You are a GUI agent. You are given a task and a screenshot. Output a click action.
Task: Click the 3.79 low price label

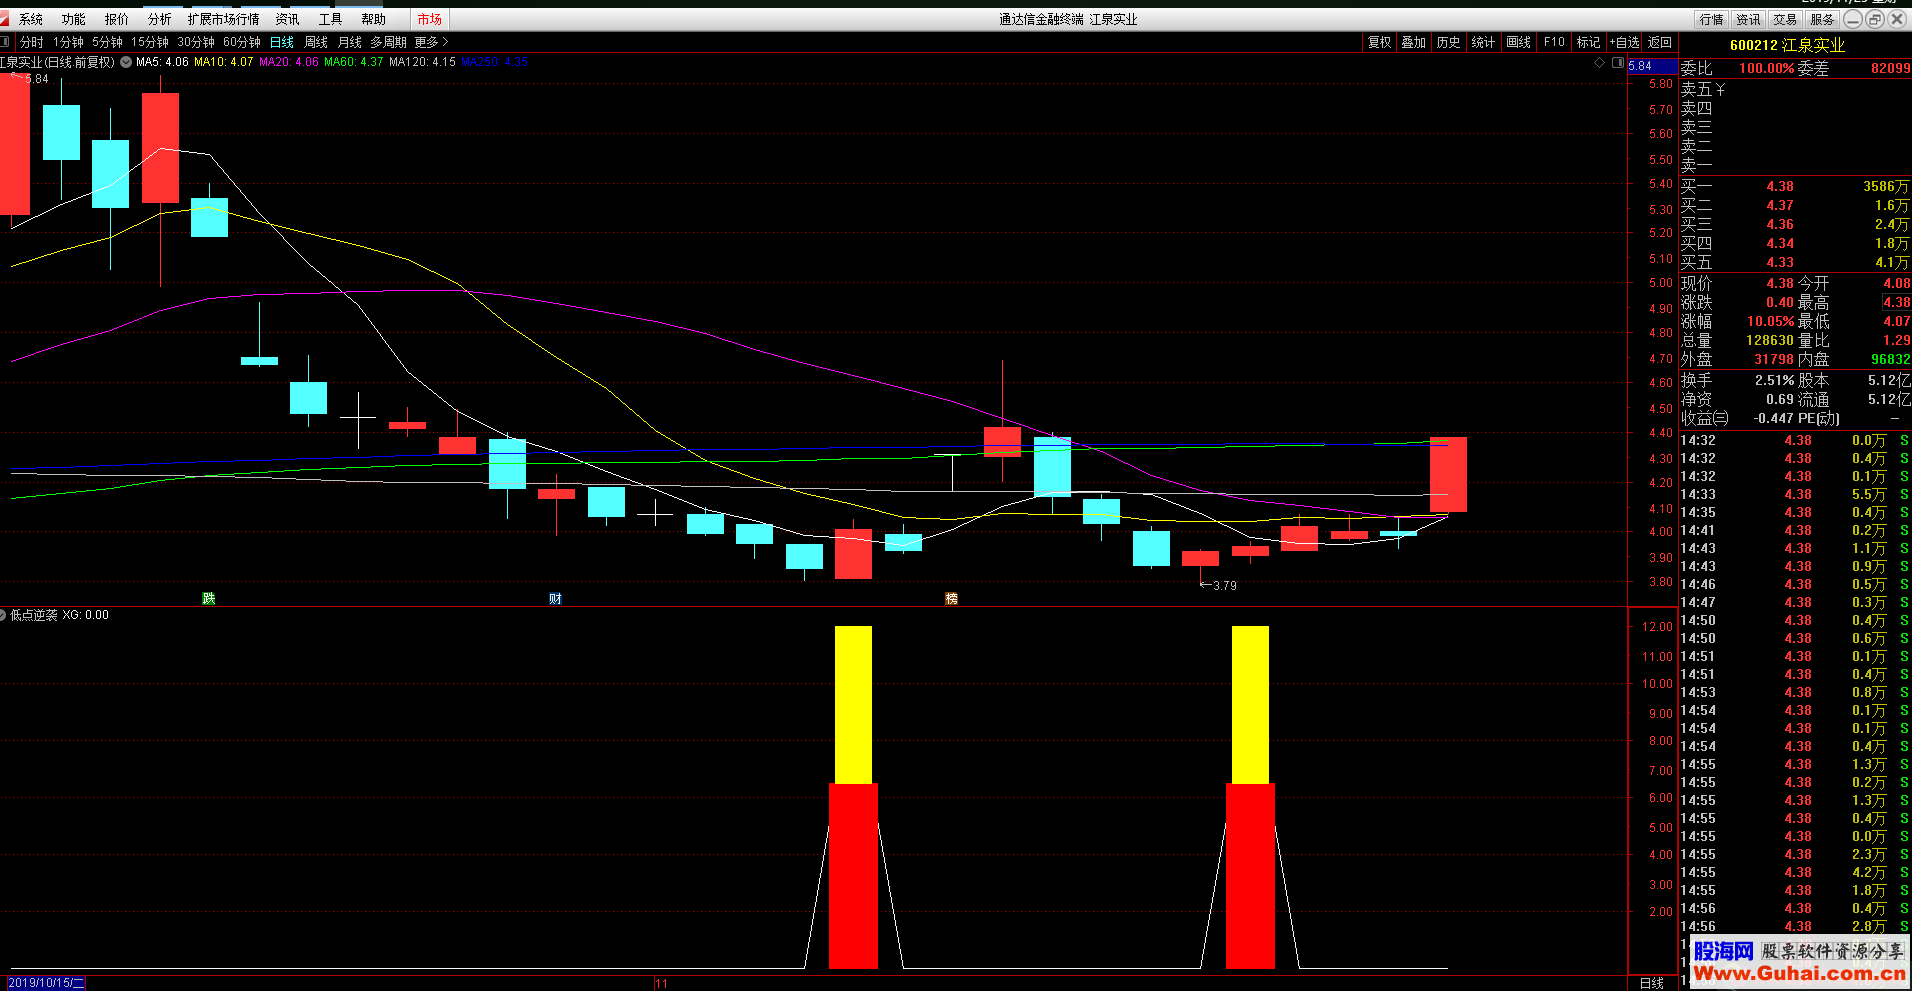point(1225,586)
